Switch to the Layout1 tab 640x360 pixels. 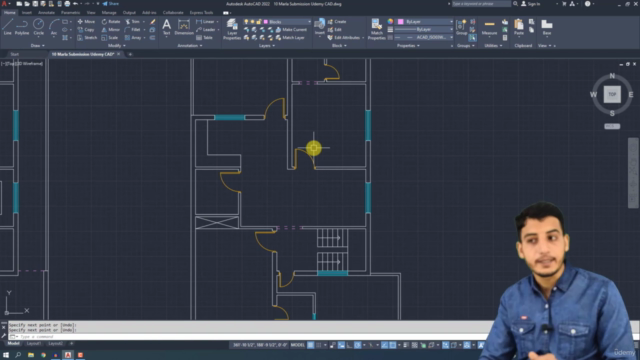tap(34, 344)
